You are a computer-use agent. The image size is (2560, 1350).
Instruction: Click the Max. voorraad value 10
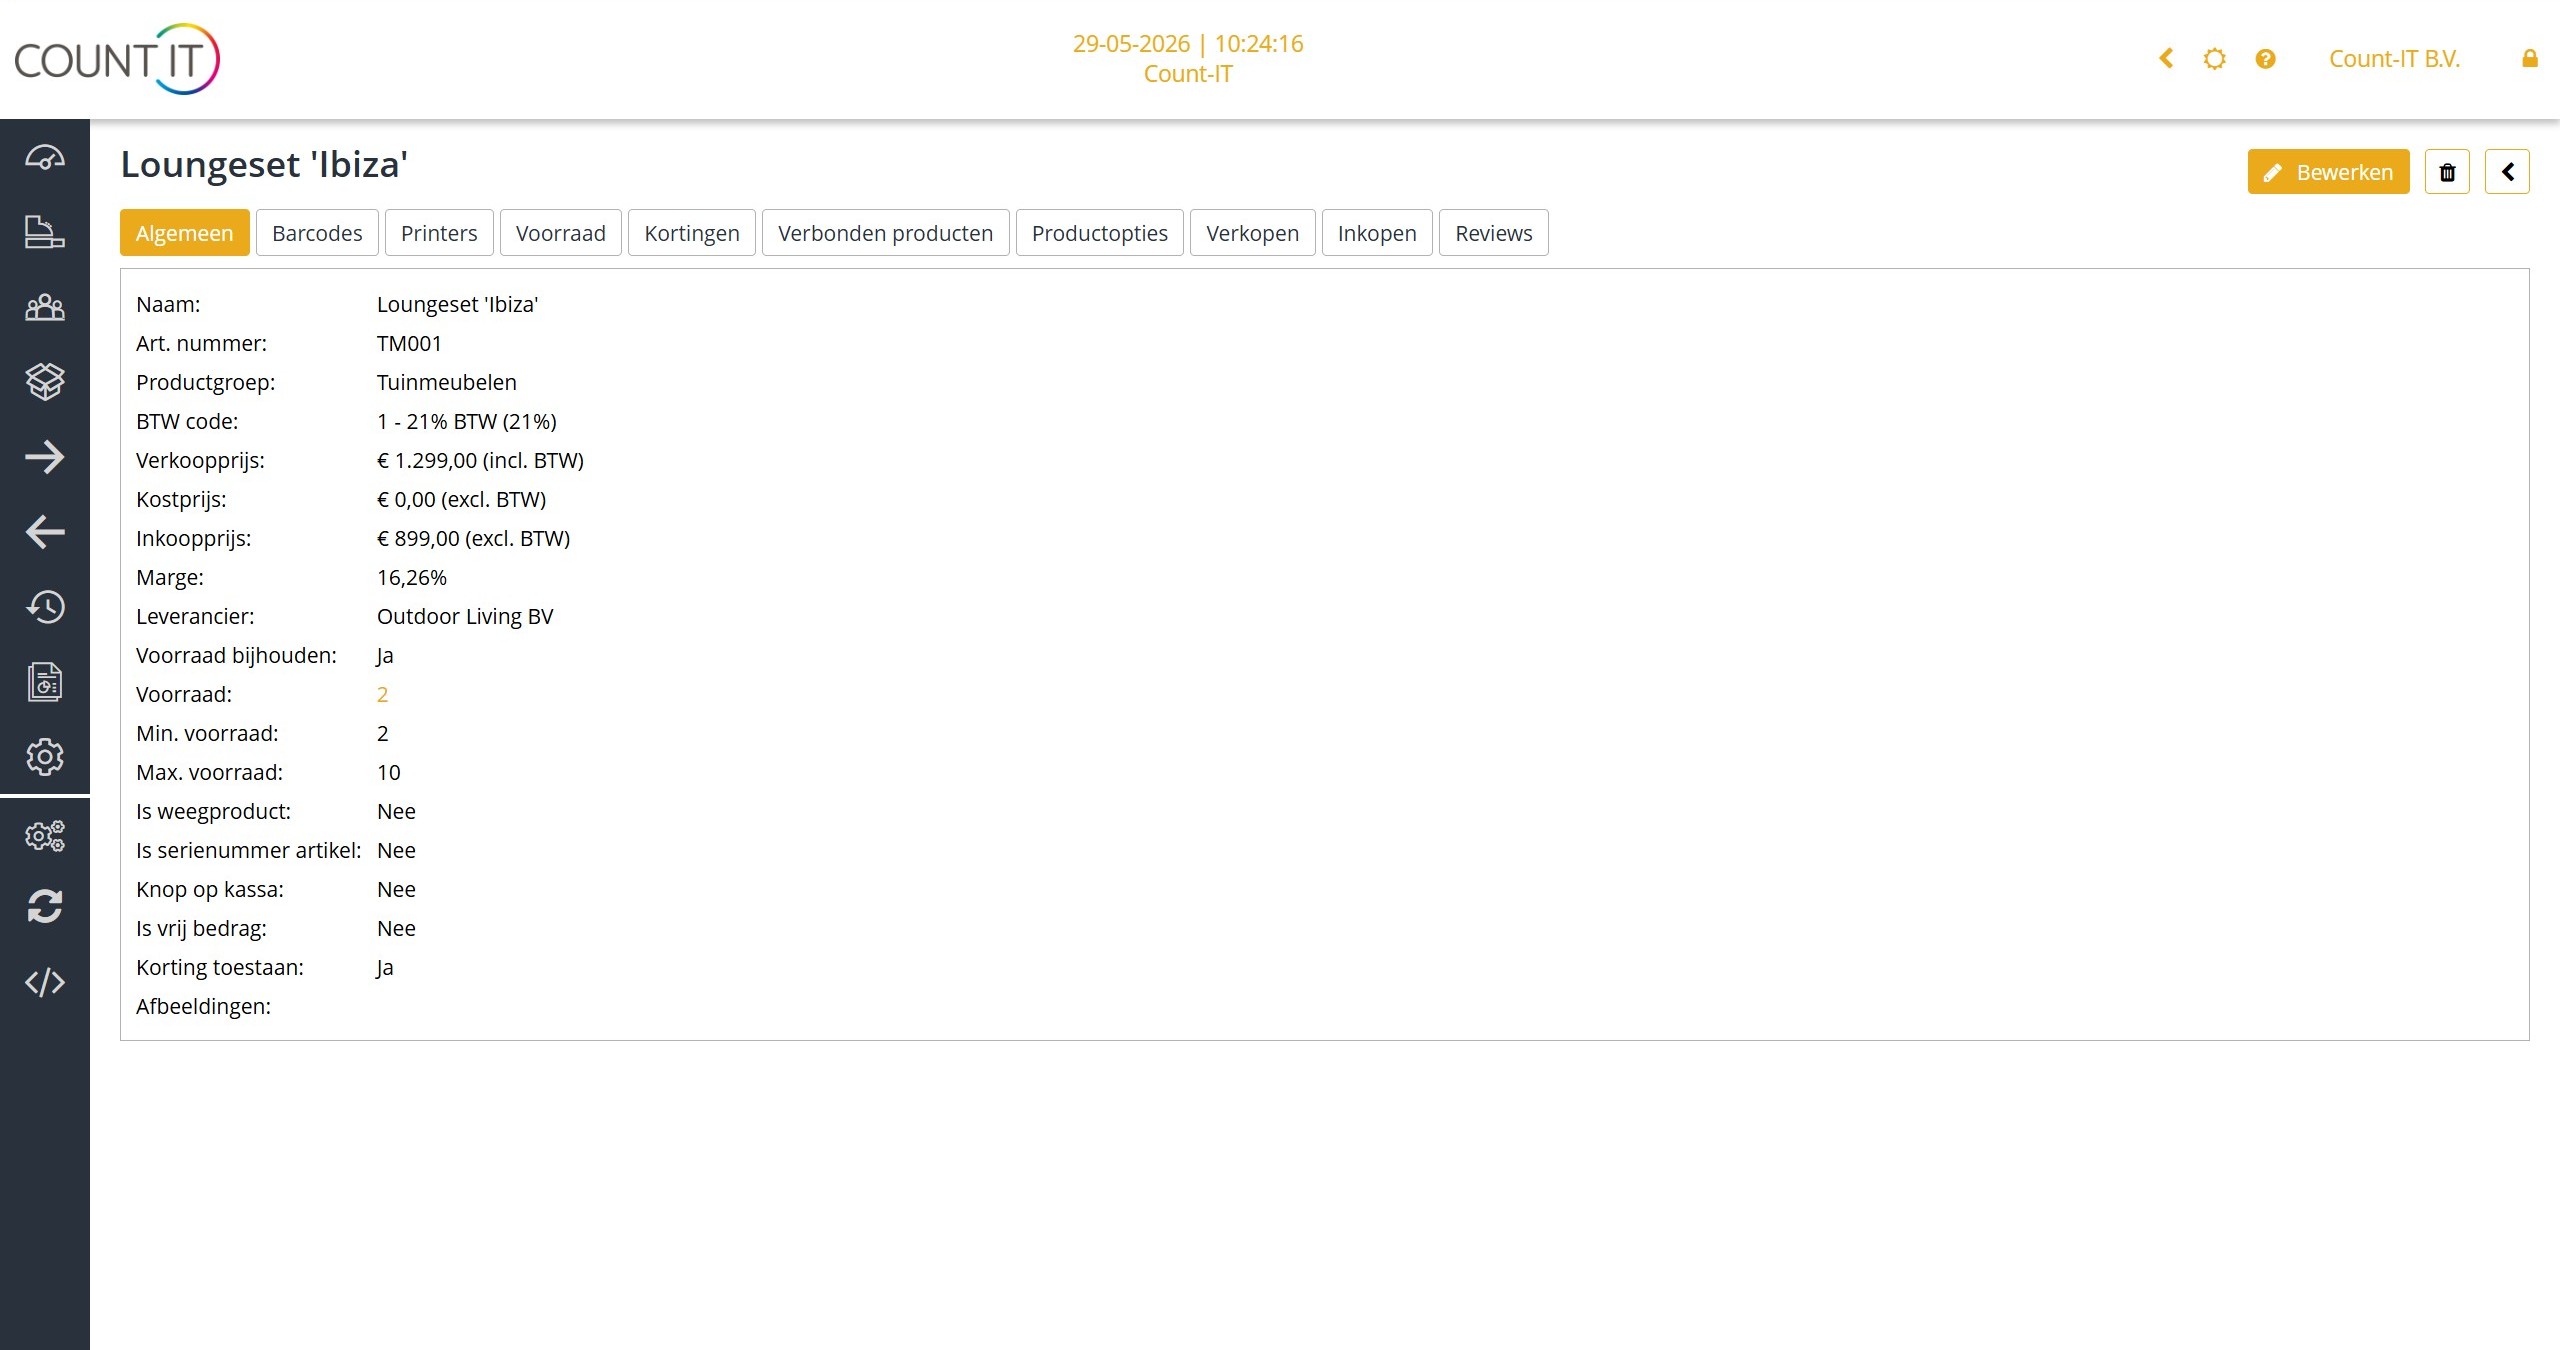click(x=389, y=772)
